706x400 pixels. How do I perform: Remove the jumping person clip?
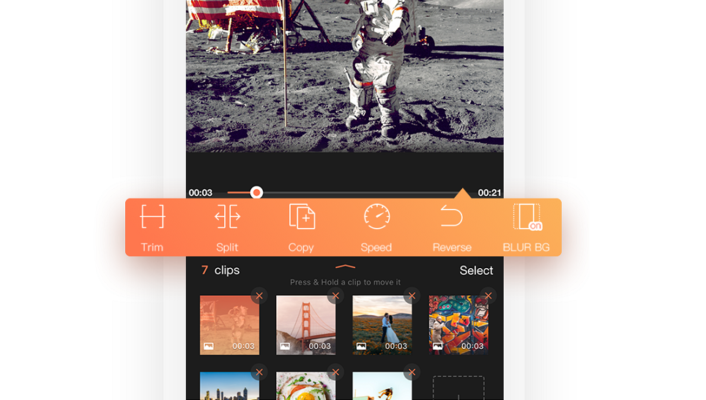coord(412,373)
